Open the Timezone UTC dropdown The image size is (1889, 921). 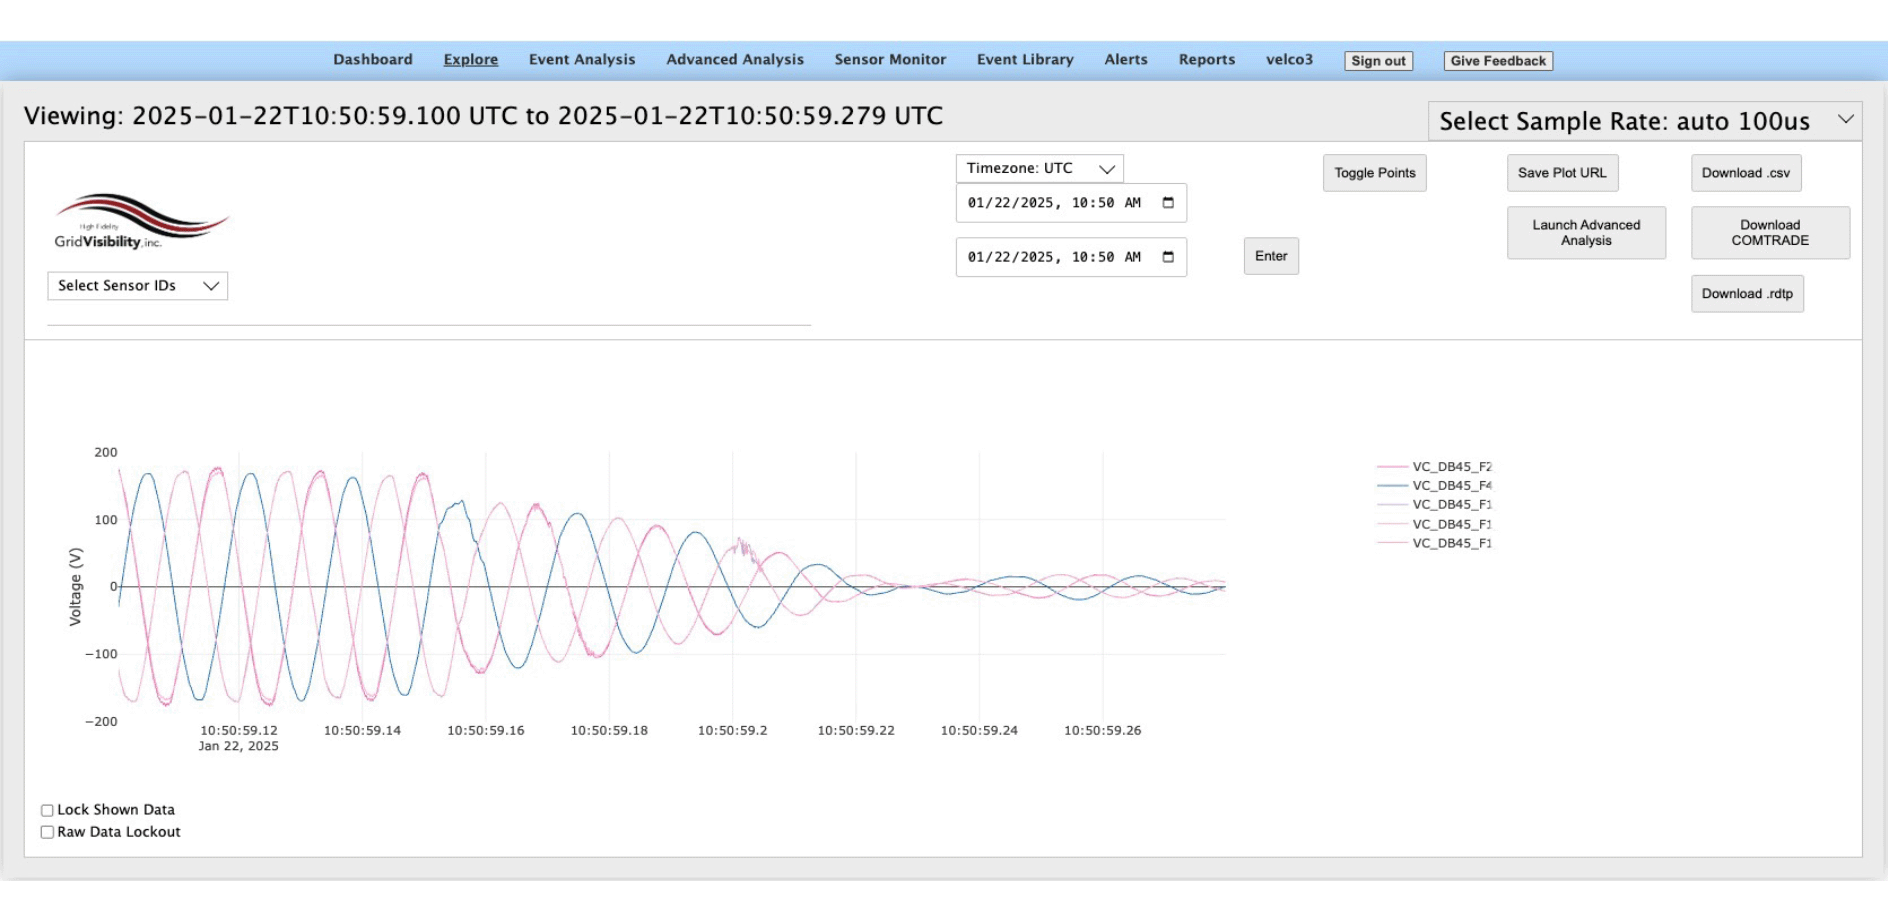(1039, 169)
